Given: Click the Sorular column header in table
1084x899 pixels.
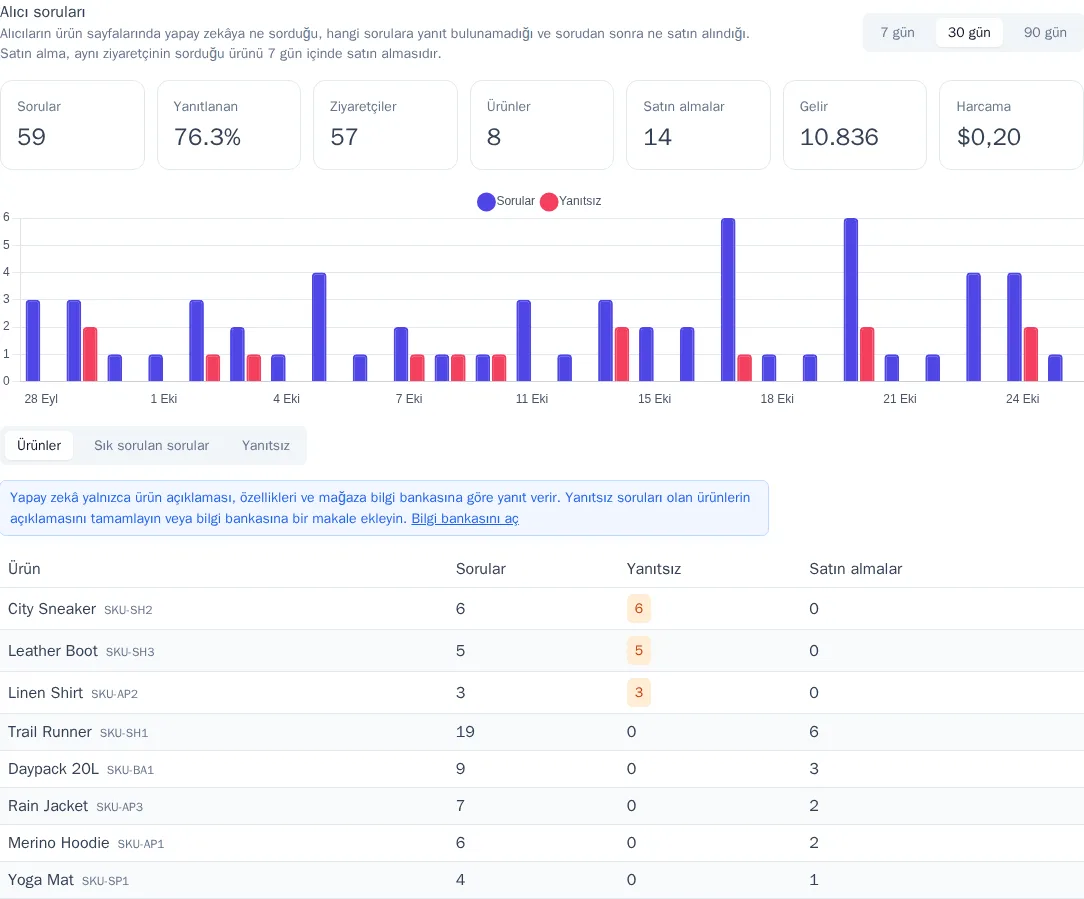Looking at the screenshot, I should click(480, 569).
